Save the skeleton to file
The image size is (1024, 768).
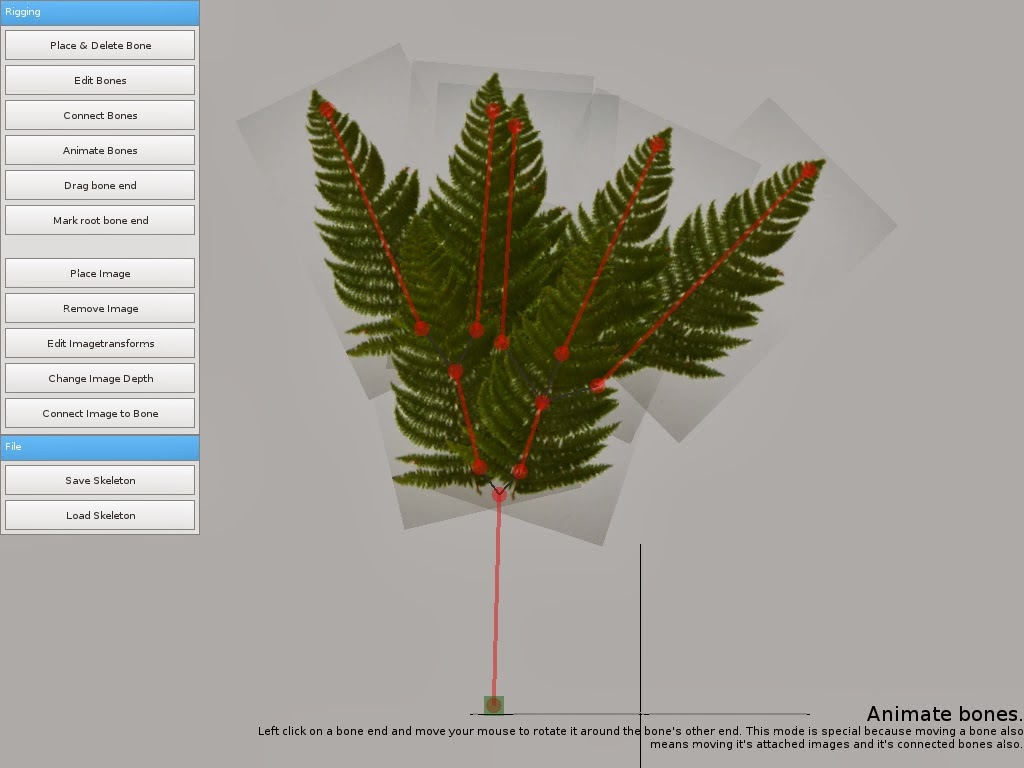pyautogui.click(x=100, y=480)
